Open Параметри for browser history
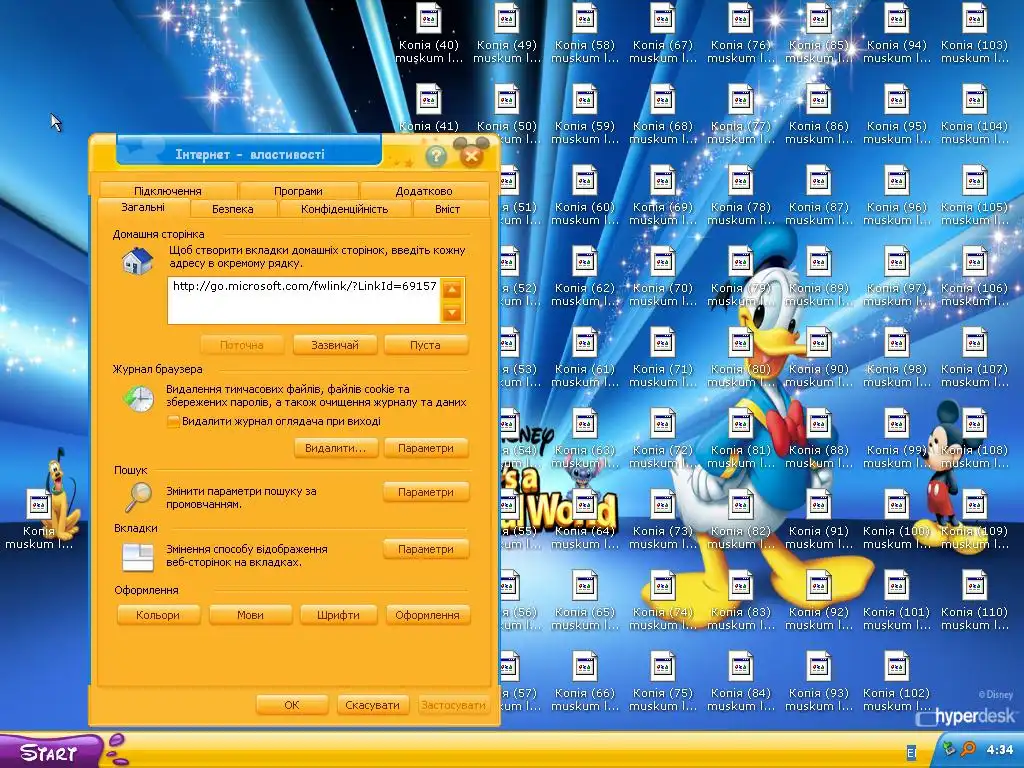 pos(426,448)
